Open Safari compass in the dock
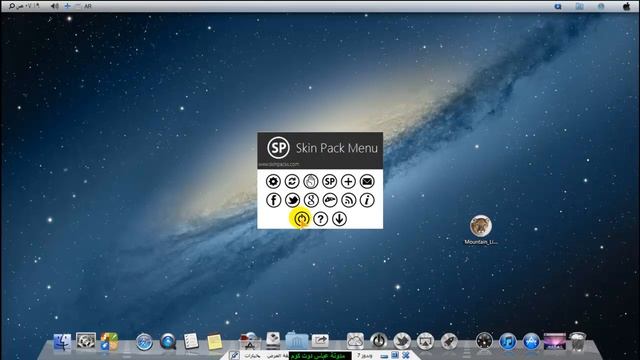Viewport: 640px width, 360px height. pos(144,342)
